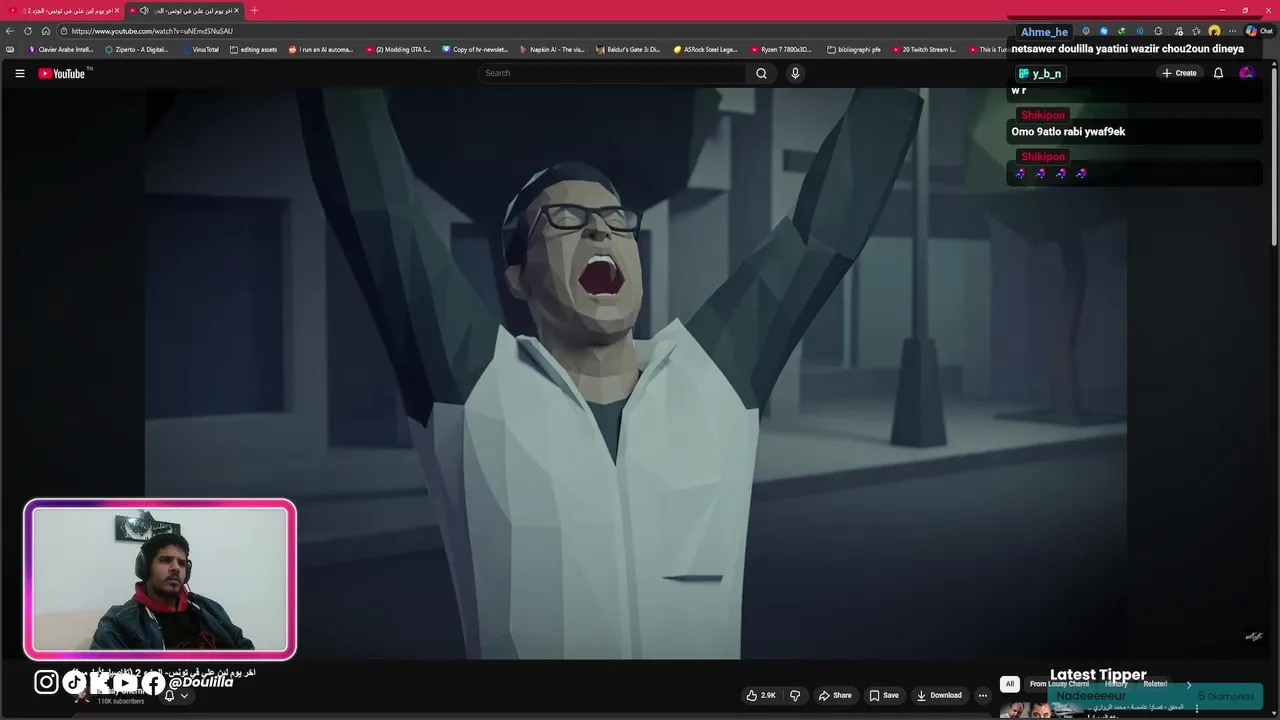Open the Copy of hr-newslet... bookmark
This screenshot has width=1280, height=720.
click(475, 49)
